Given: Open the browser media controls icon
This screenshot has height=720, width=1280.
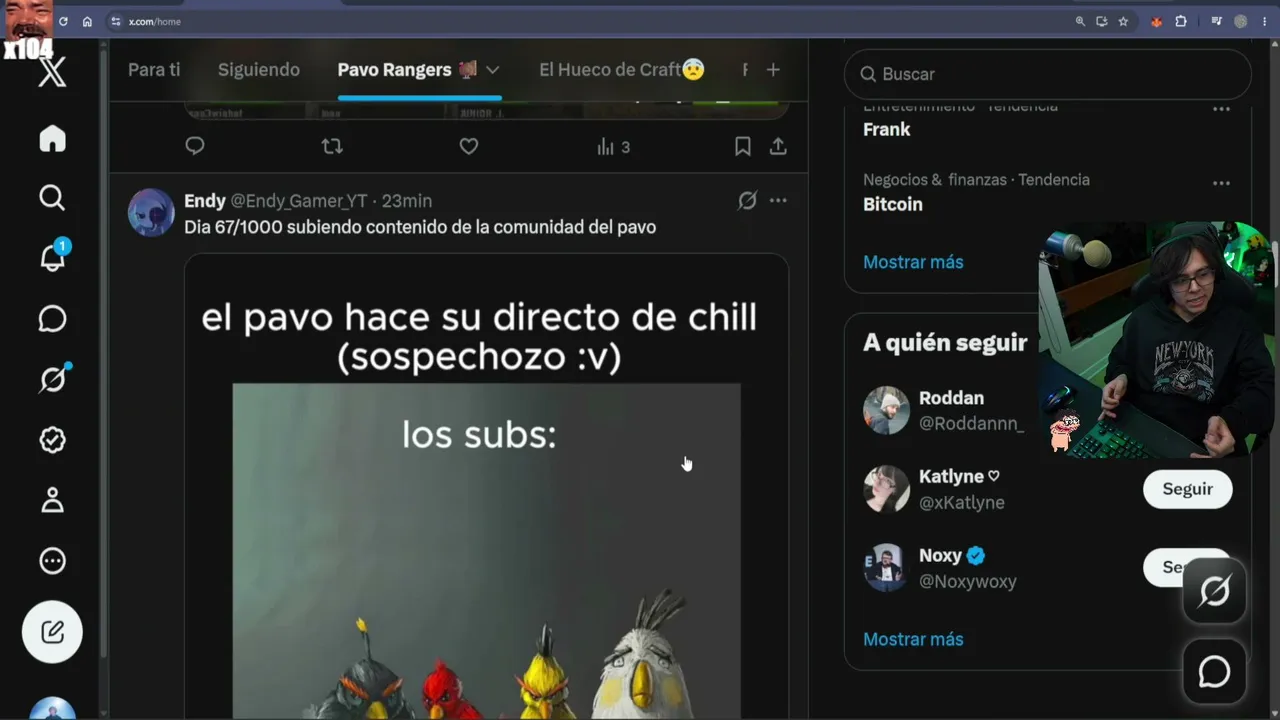Looking at the screenshot, I should point(1216,21).
